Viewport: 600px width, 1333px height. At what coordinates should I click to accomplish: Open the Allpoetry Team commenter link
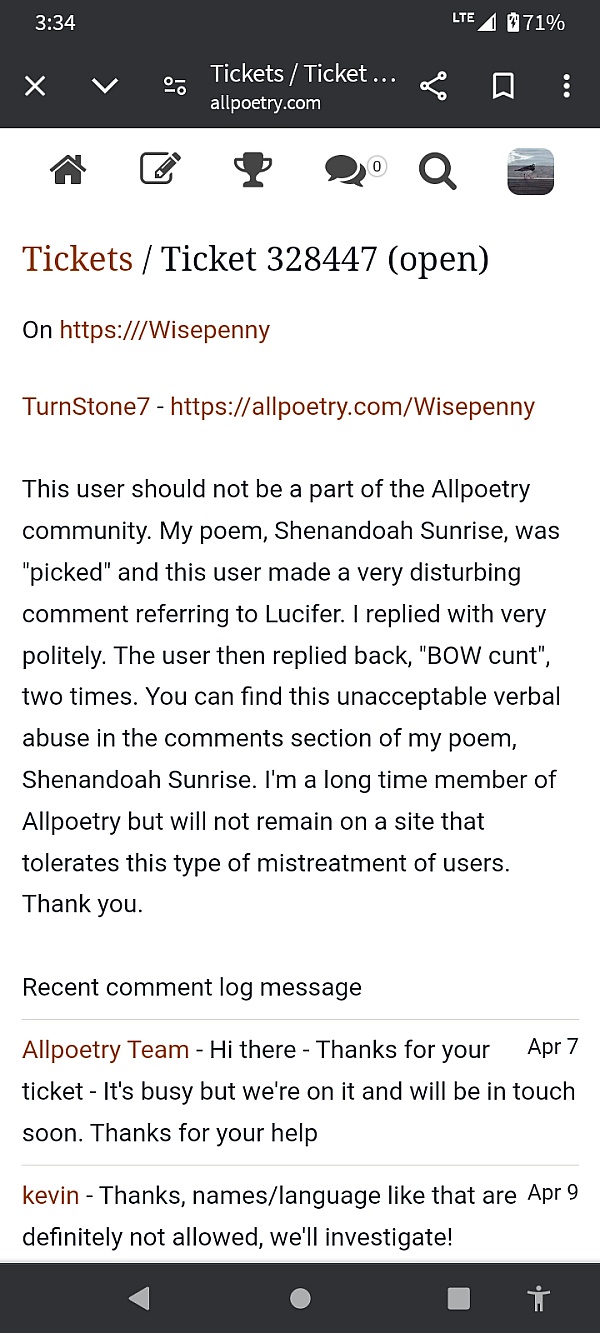(105, 1050)
